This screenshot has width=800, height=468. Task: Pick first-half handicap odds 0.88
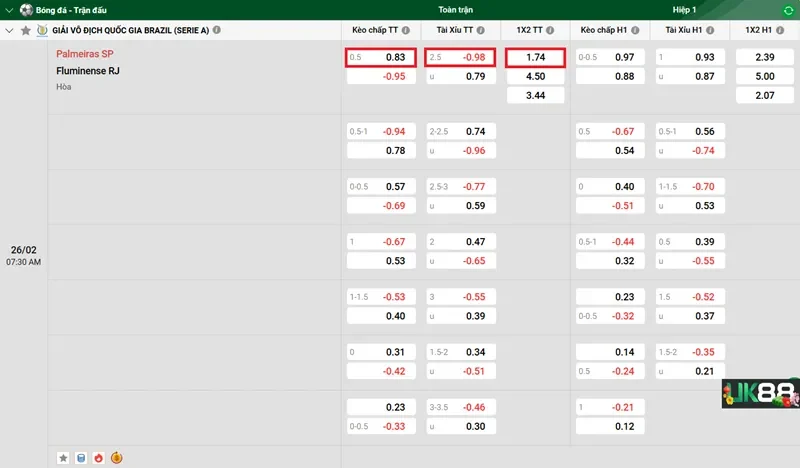tap(610, 77)
